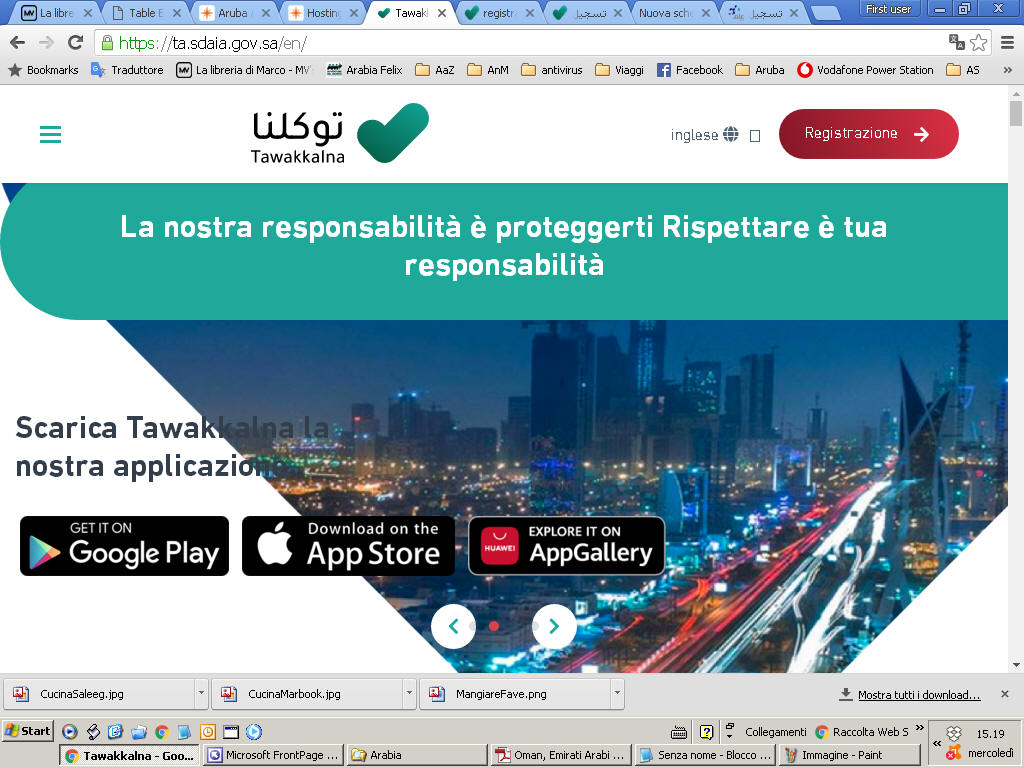Viewport: 1024px width, 768px height.
Task: Select the red active carousel dot
Action: tap(494, 626)
